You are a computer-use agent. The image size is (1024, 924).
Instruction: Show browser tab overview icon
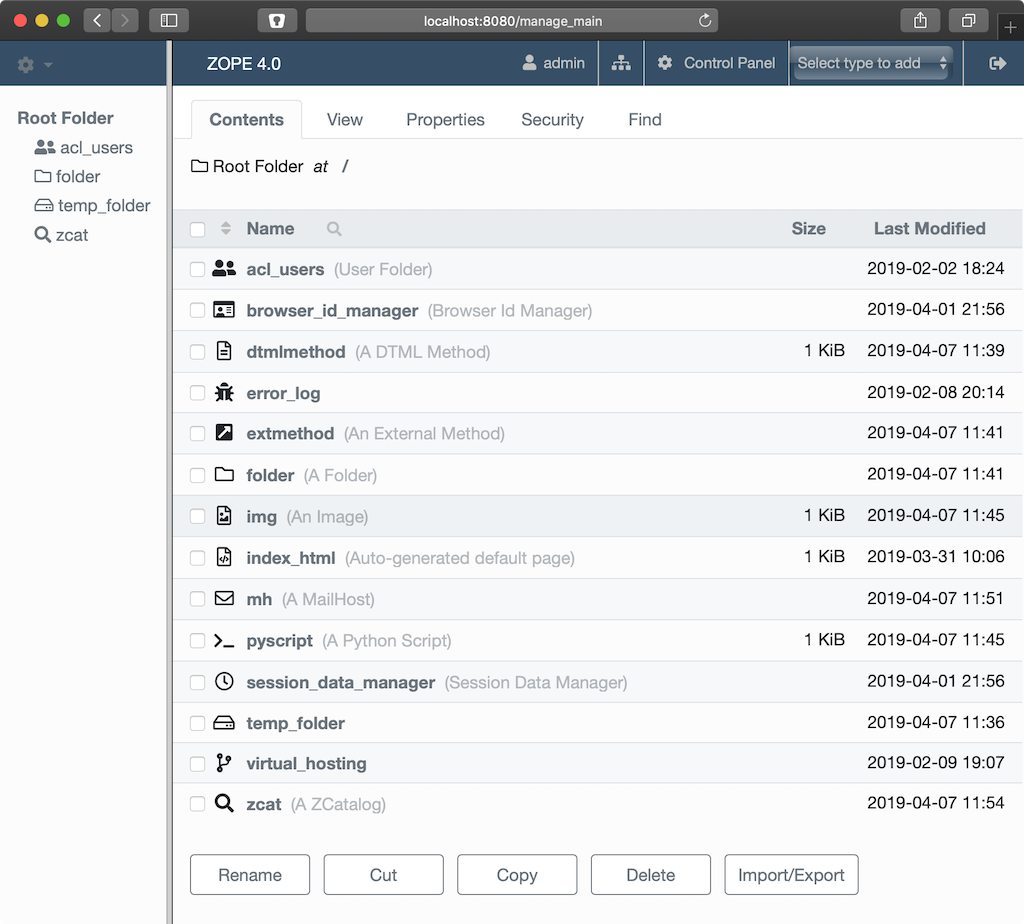[968, 20]
